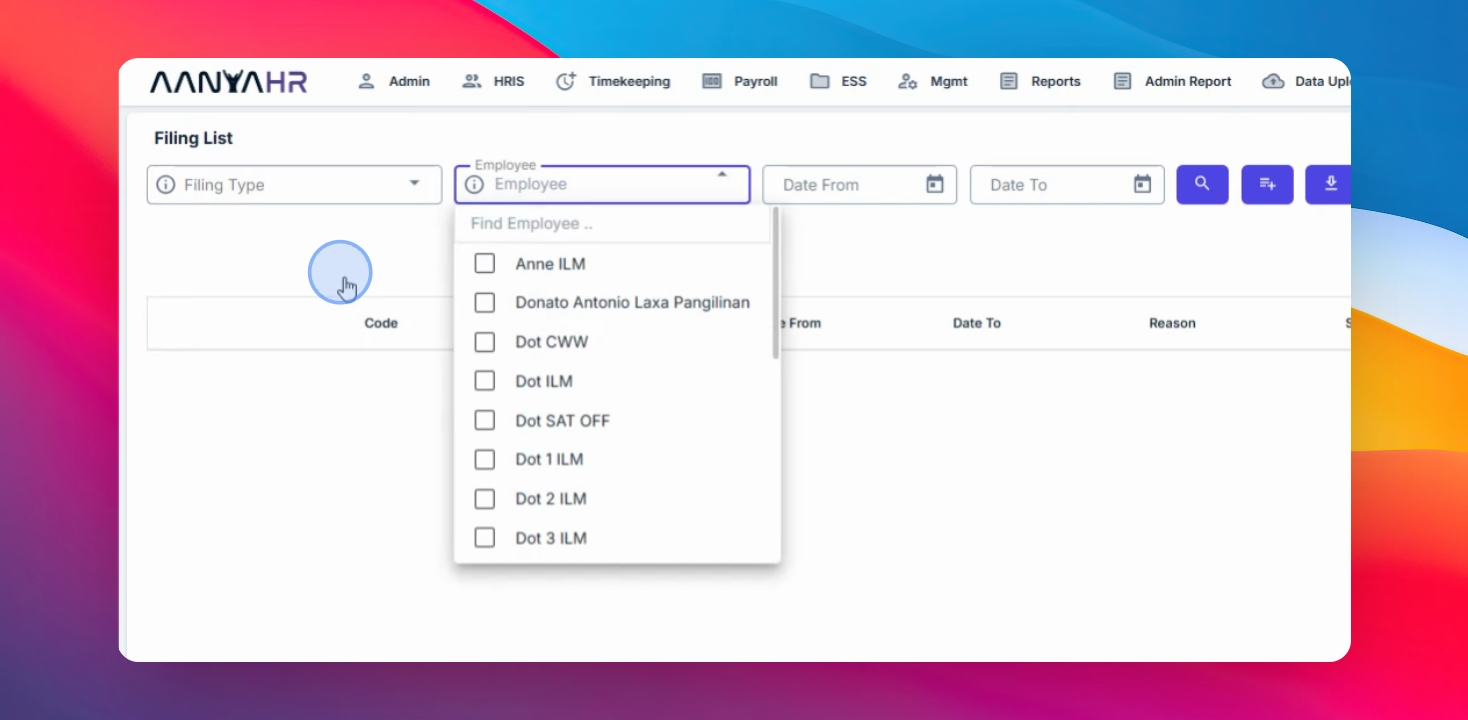Screen dimensions: 1468x720
Task: Click the Reports document icon
Action: [1009, 81]
